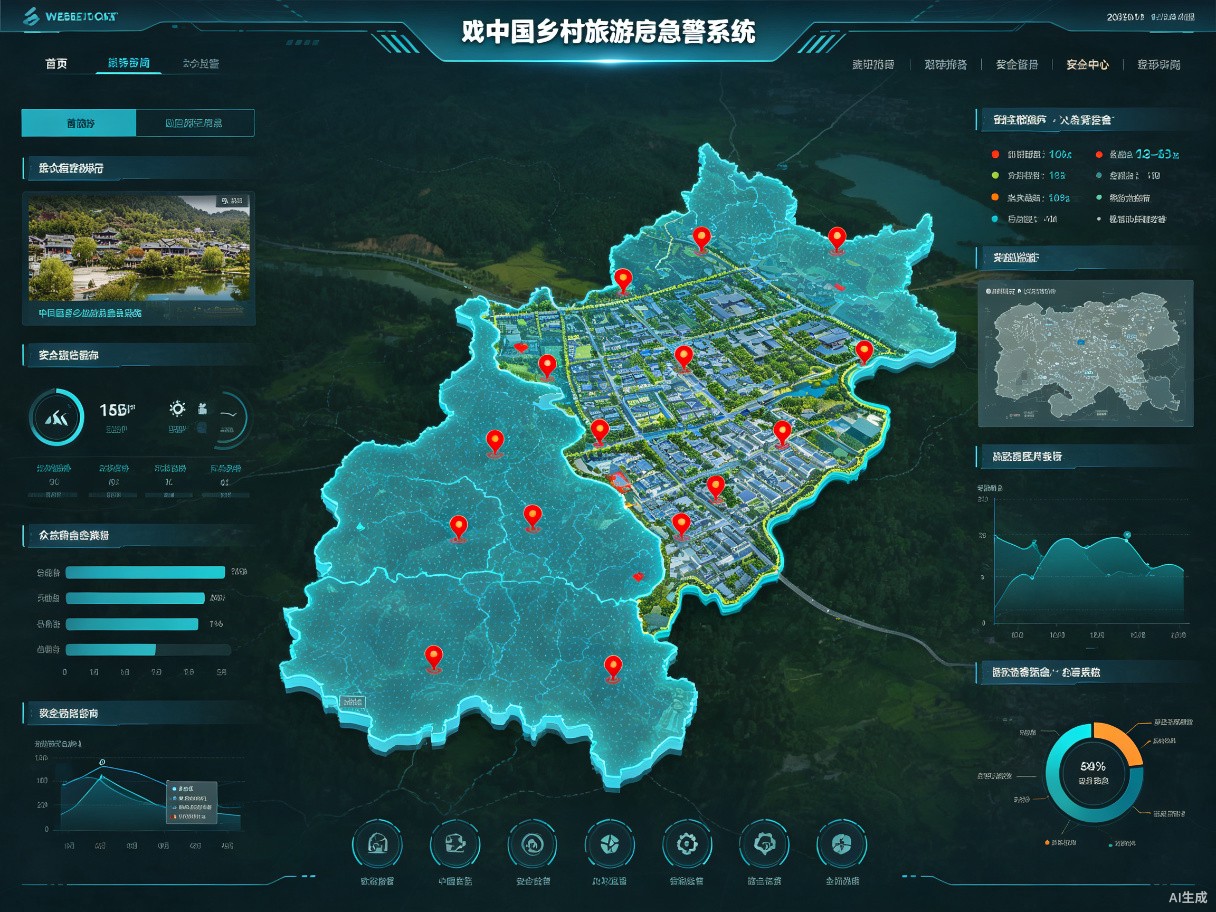The width and height of the screenshot is (1216, 912).
Task: Open the village scenery photo
Action: click(x=138, y=246)
